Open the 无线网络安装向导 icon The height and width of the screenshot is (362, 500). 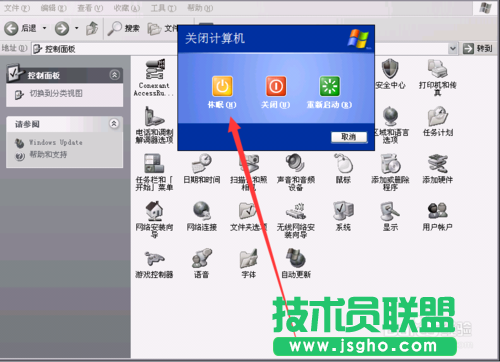pyautogui.click(x=296, y=220)
